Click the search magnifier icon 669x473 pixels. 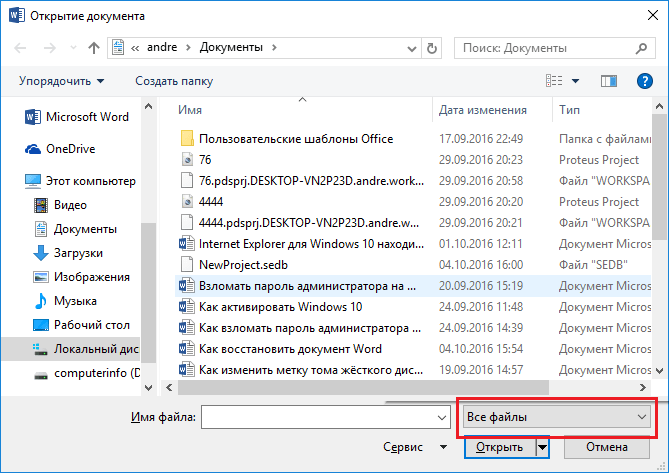coord(641,48)
